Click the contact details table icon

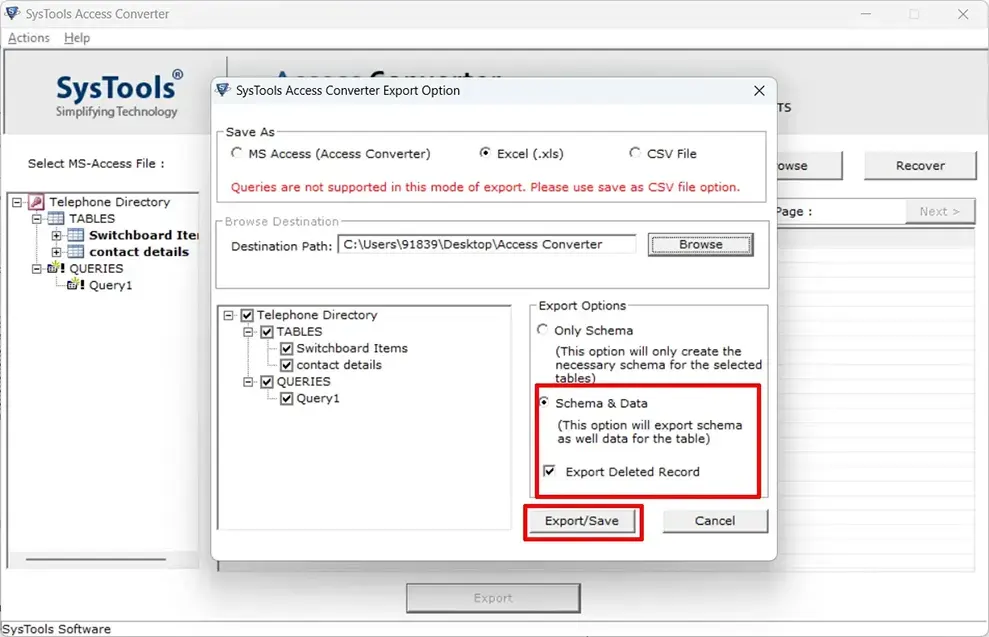pyautogui.click(x=75, y=252)
